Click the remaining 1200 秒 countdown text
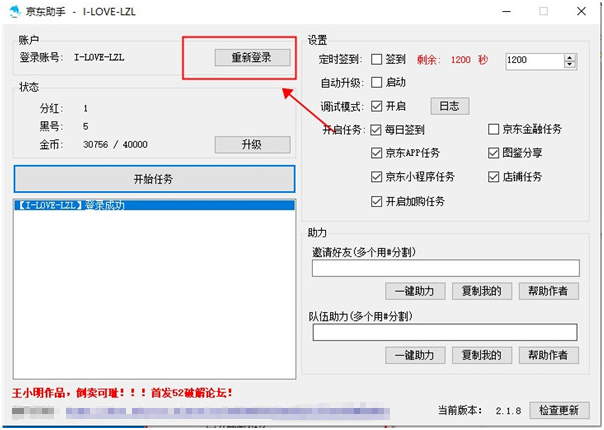Screen dimensions: 604x430 453,60
